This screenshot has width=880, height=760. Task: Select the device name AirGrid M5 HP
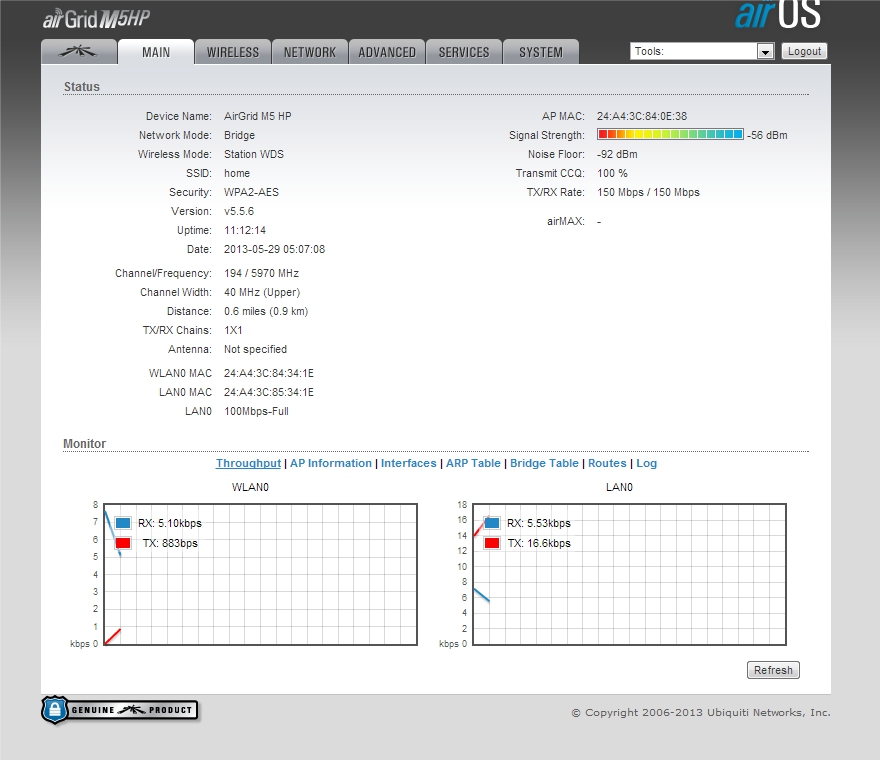coord(258,116)
